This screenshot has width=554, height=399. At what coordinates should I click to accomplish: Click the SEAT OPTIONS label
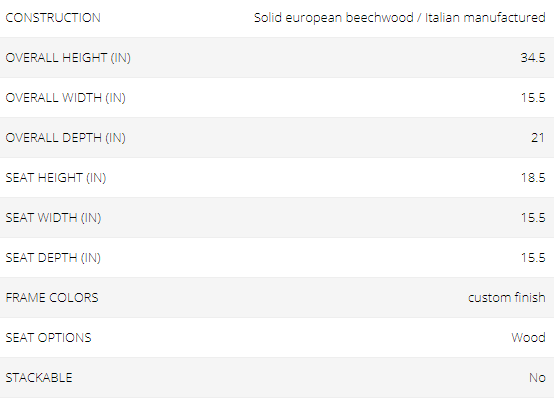pos(48,338)
